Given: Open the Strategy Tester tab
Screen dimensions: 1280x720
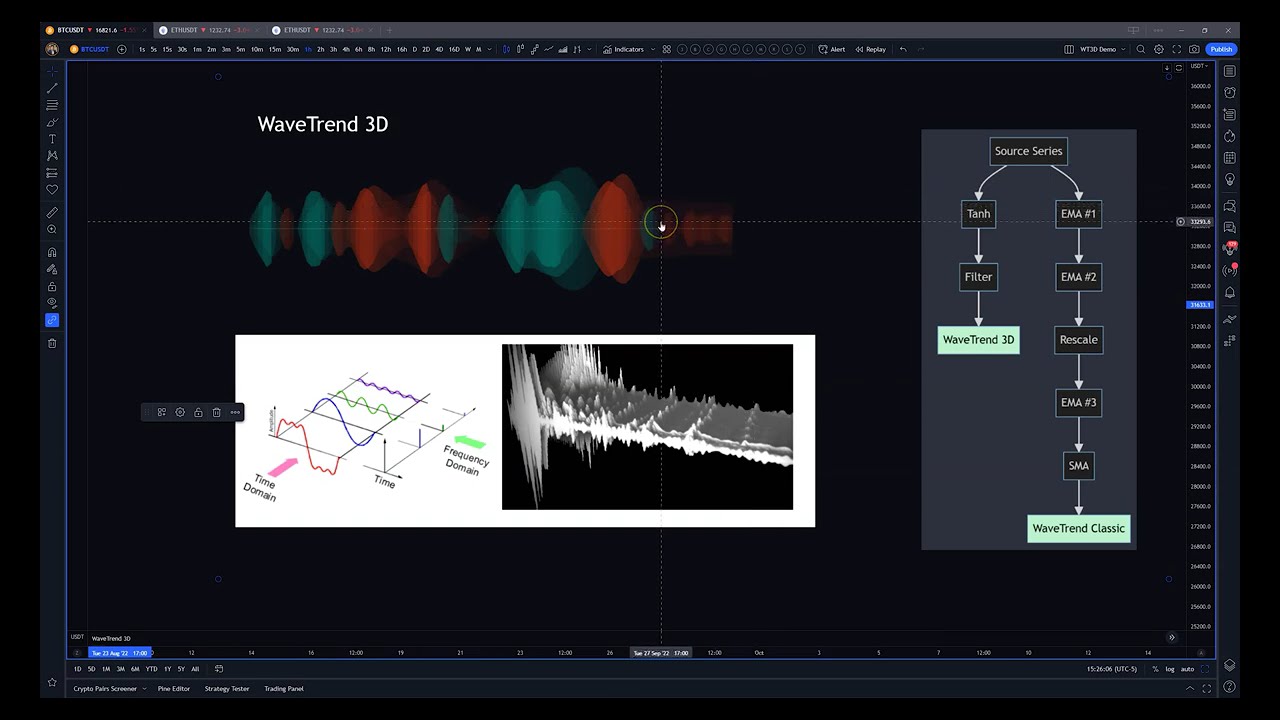Looking at the screenshot, I should coord(227,689).
